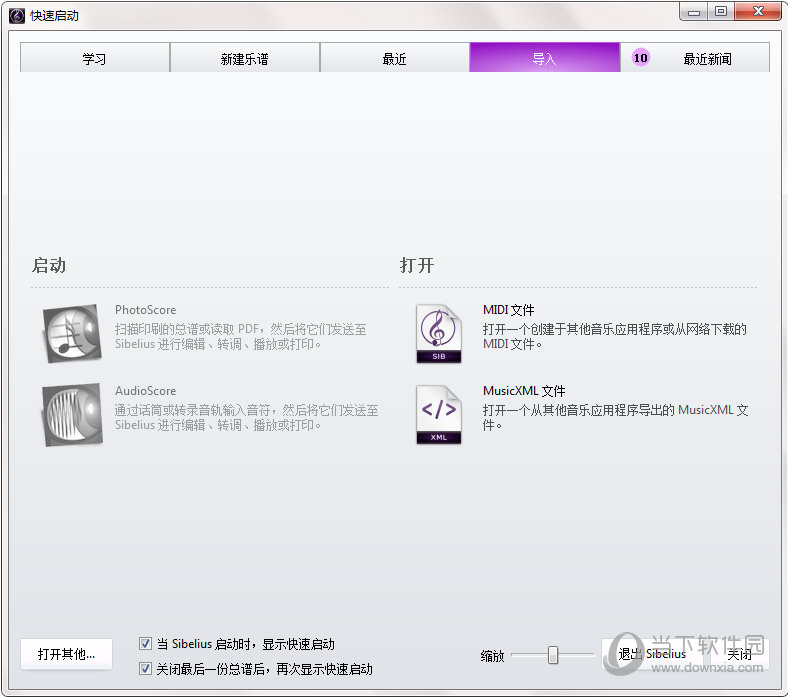This screenshot has height=697, width=788.
Task: Click the 打开其他... button
Action: [66, 654]
